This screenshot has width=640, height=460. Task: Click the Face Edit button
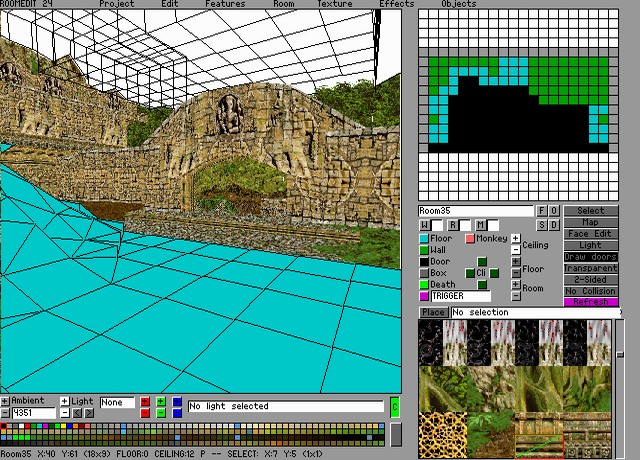click(591, 234)
